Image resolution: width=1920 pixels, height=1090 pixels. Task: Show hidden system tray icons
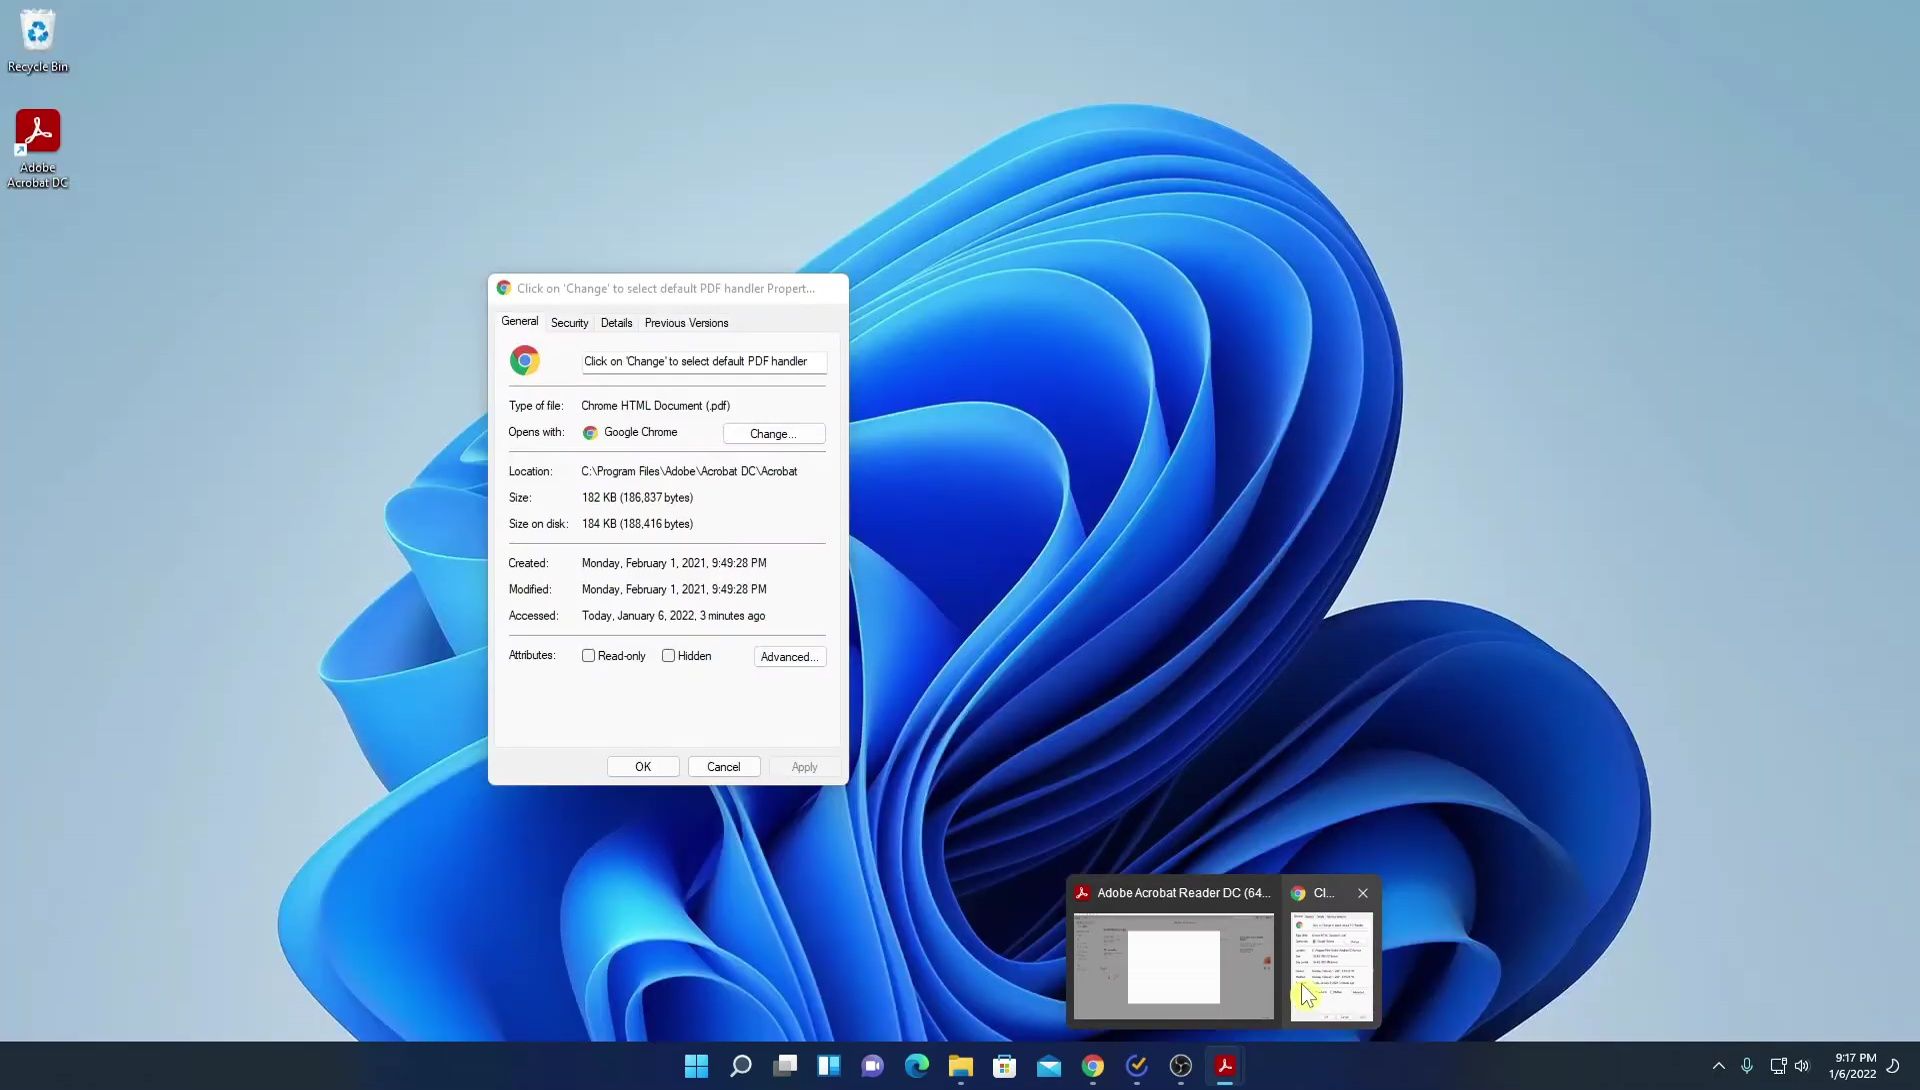(1719, 1066)
